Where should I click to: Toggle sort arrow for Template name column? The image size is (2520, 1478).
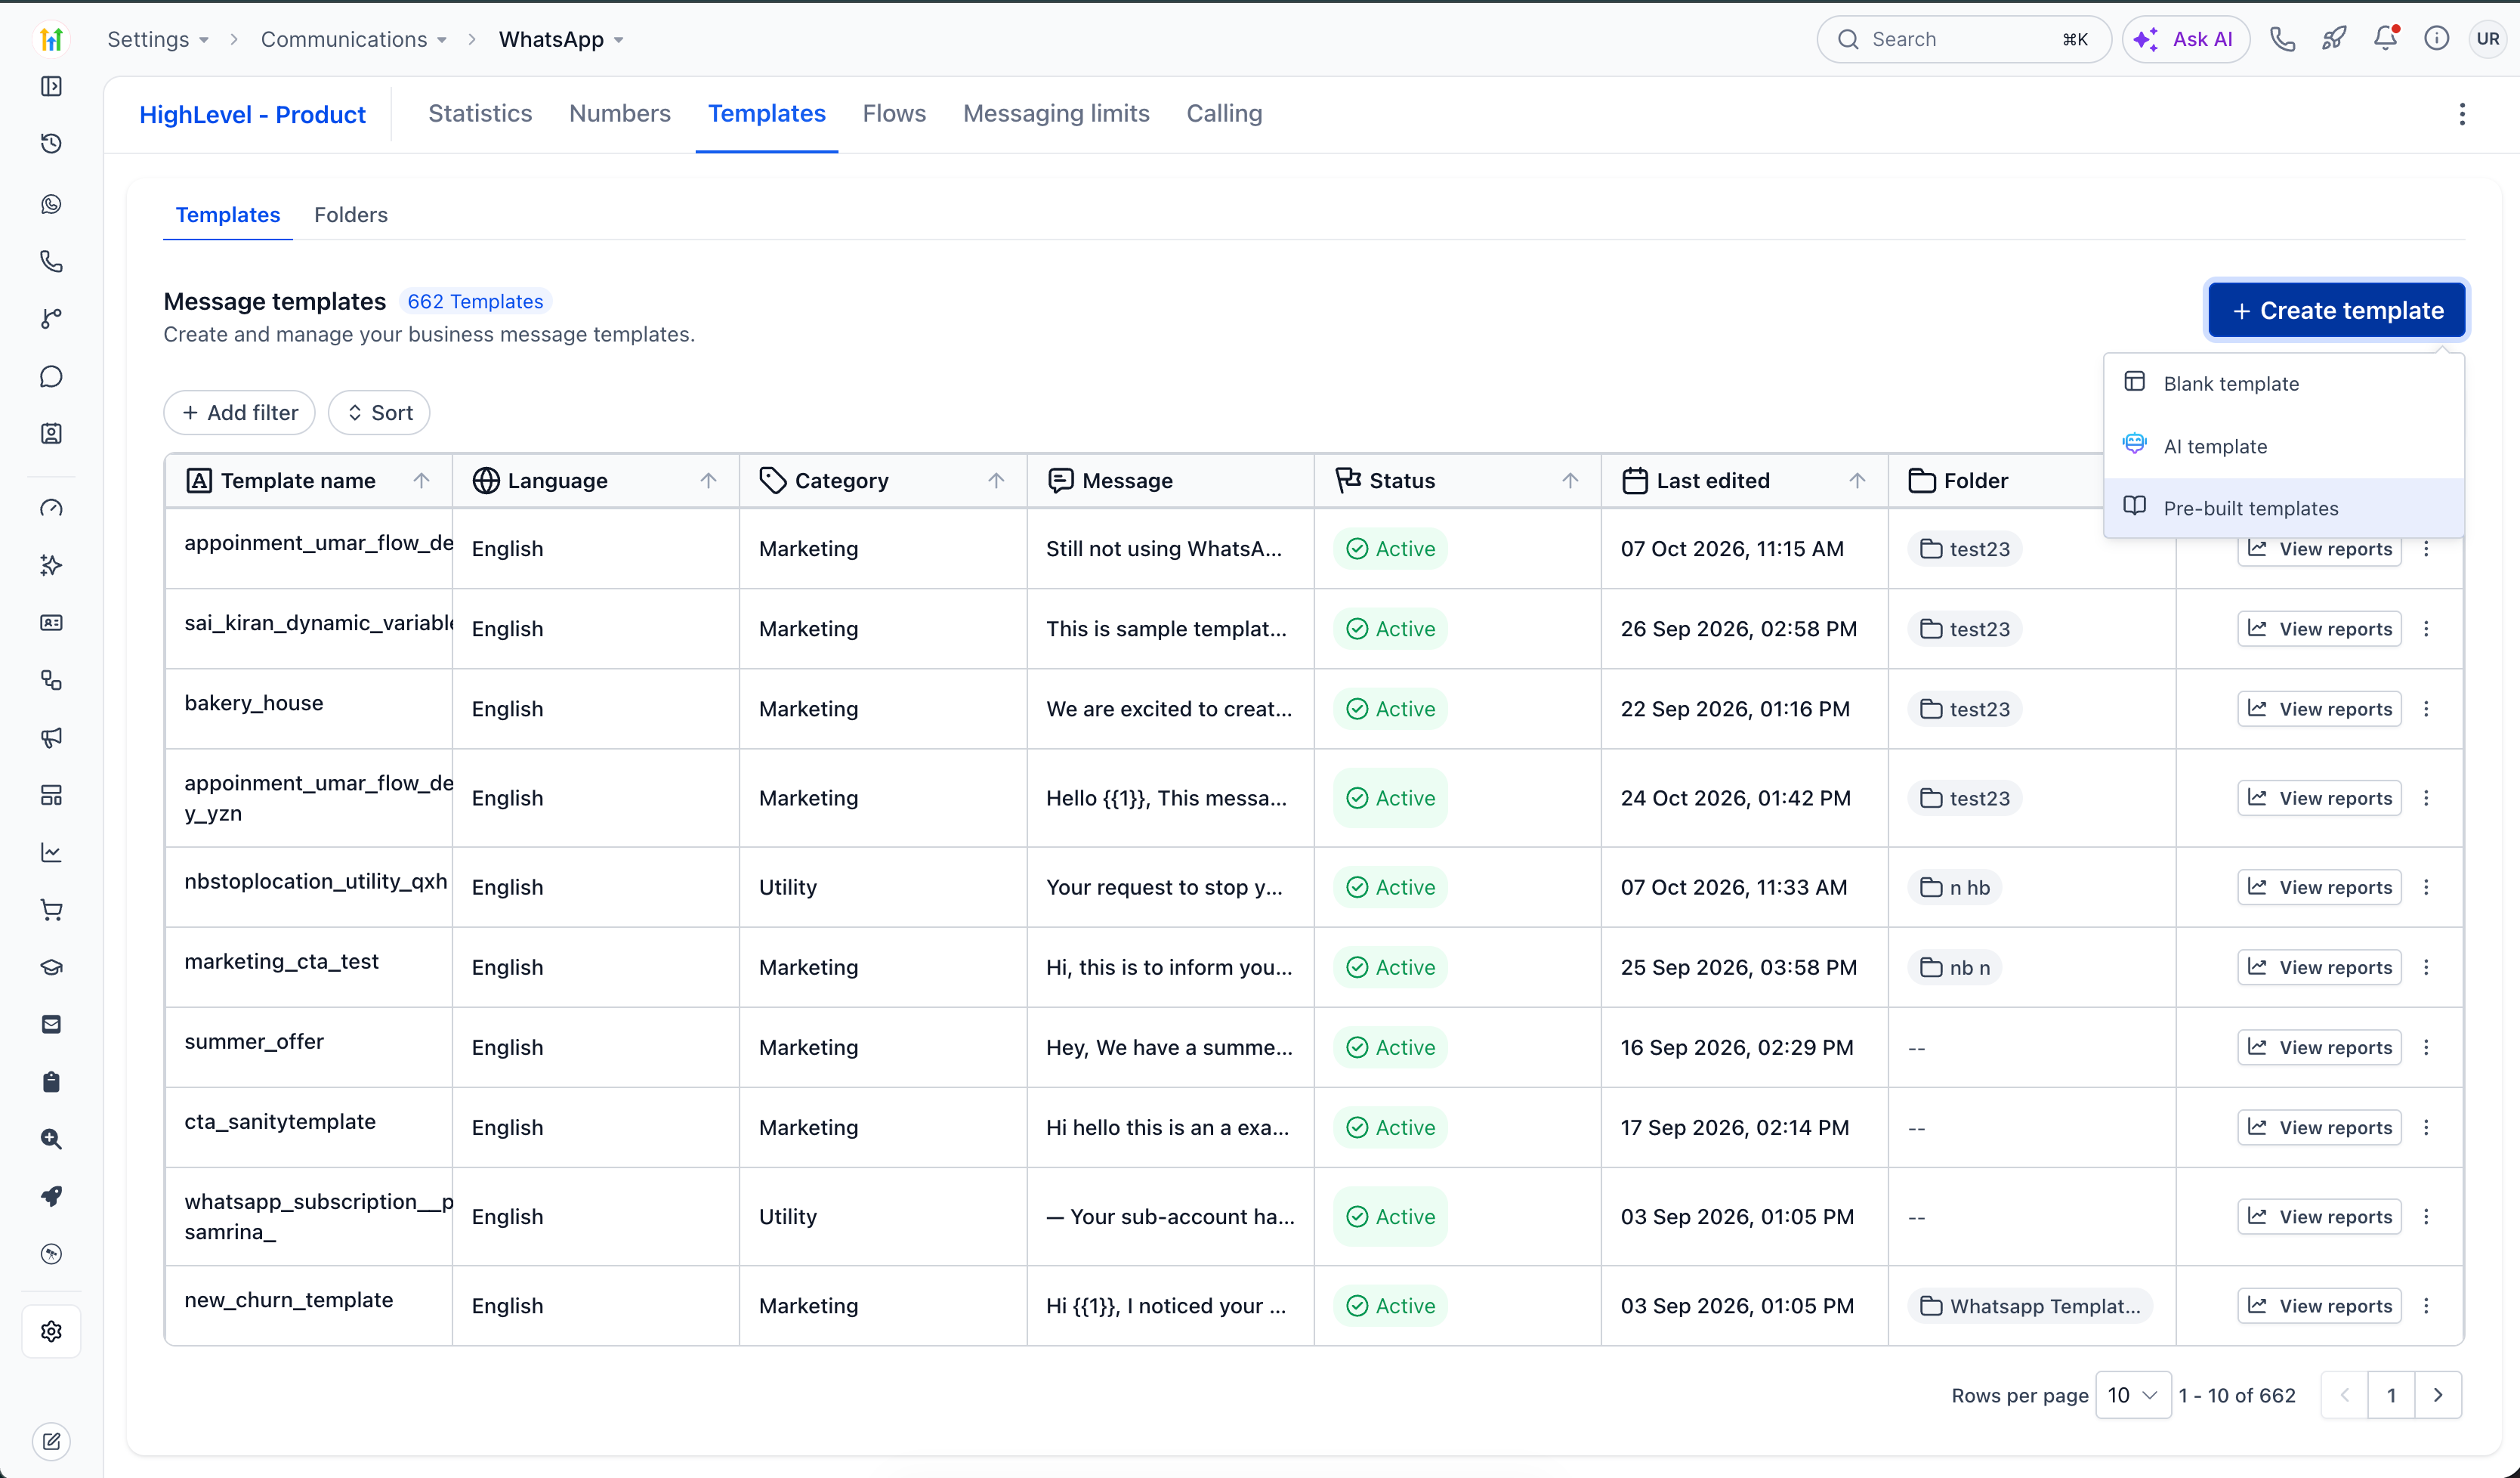(x=421, y=481)
